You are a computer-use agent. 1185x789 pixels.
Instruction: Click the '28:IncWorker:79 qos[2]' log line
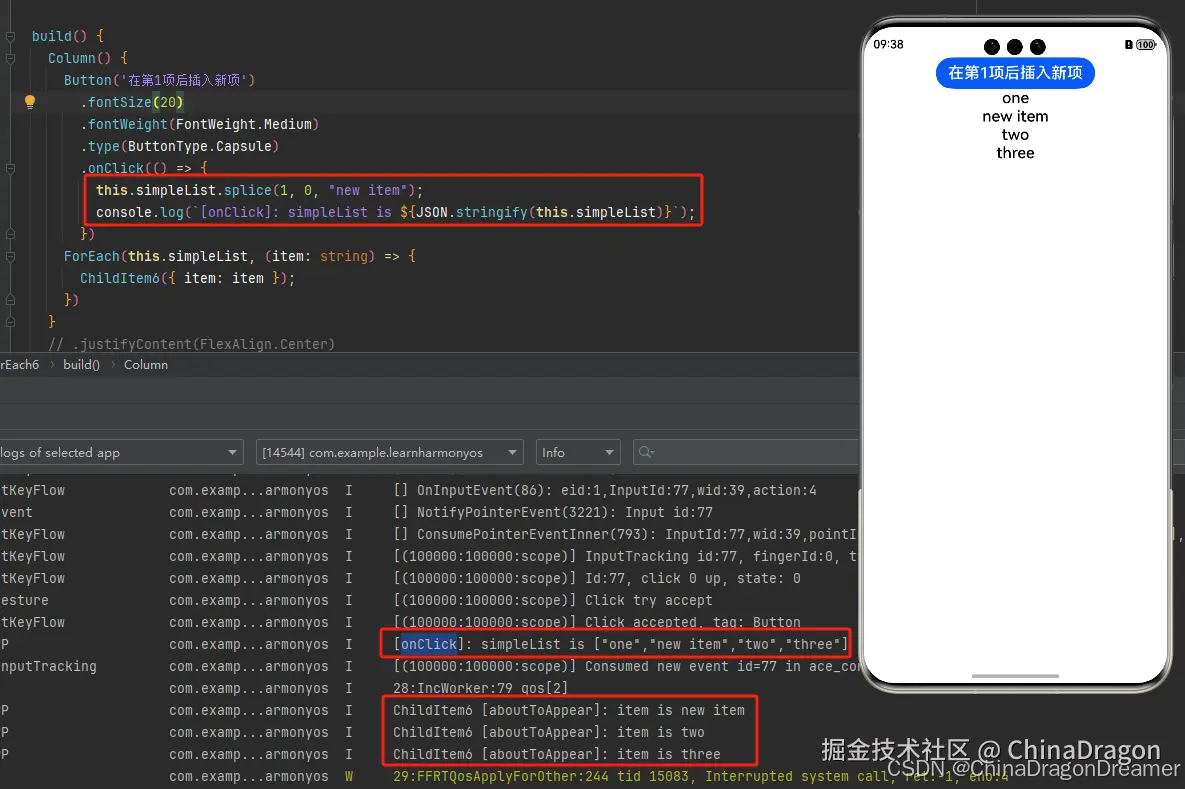[480, 688]
